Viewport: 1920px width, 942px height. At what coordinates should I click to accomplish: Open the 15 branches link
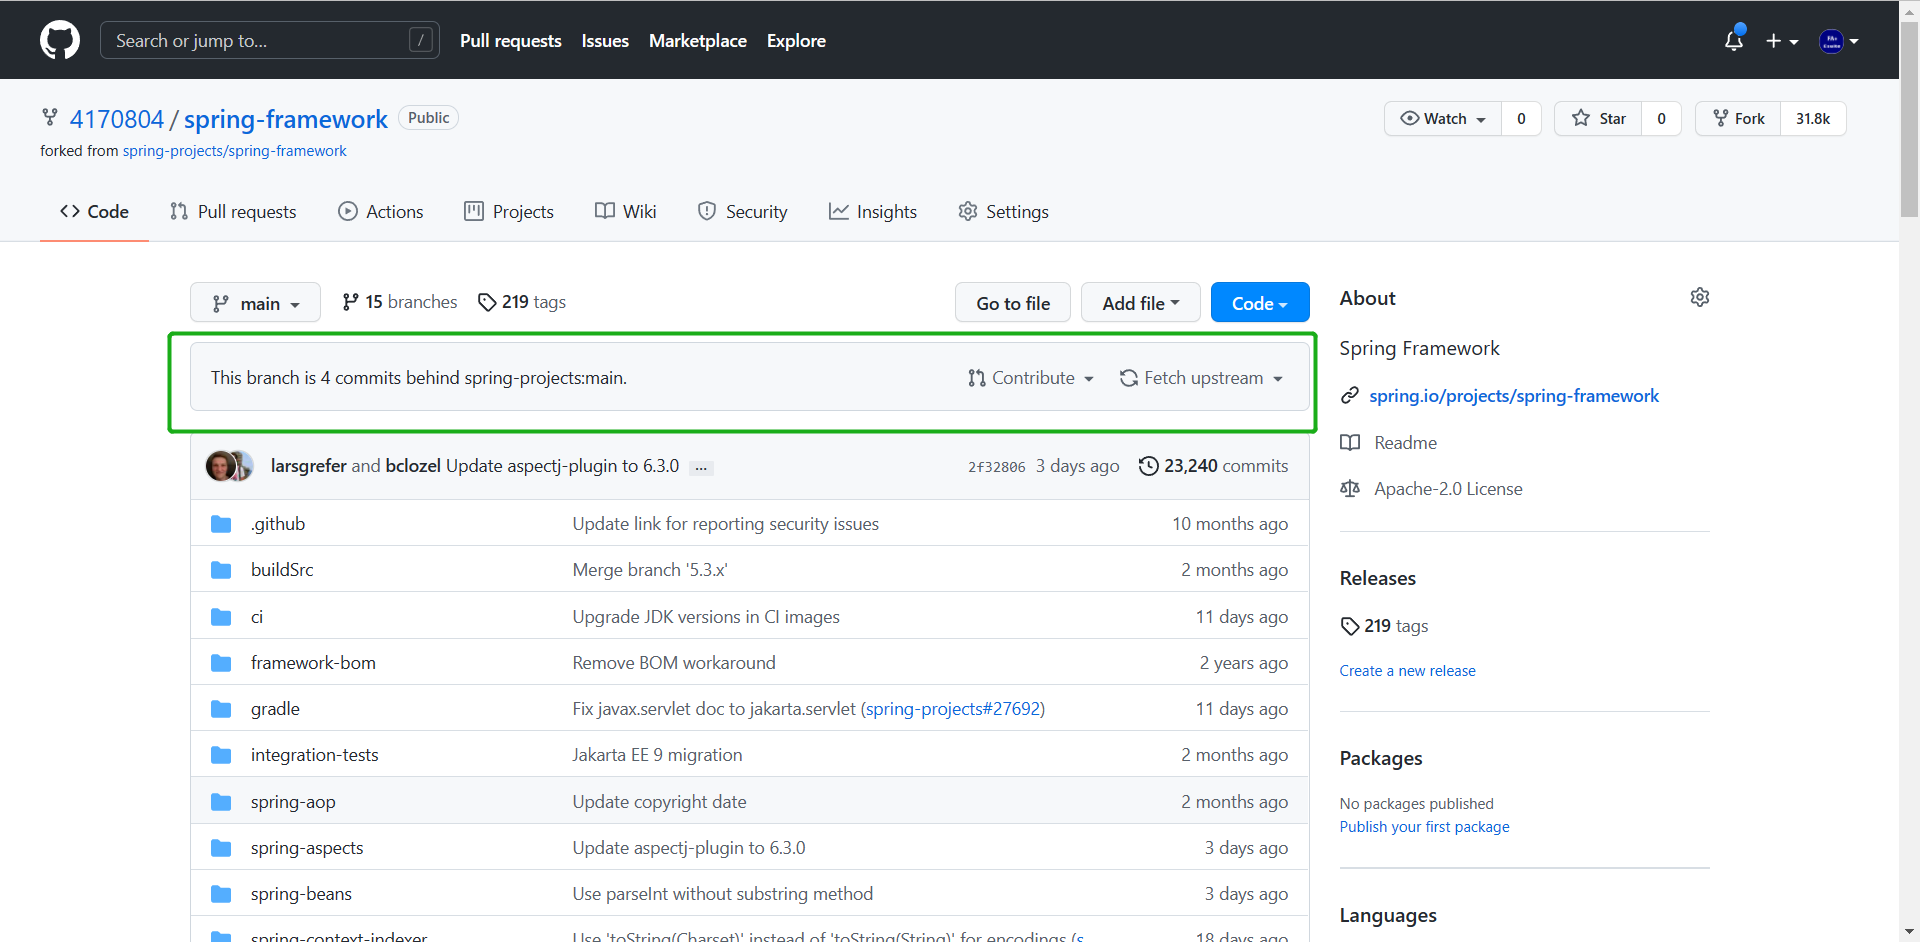pos(400,302)
